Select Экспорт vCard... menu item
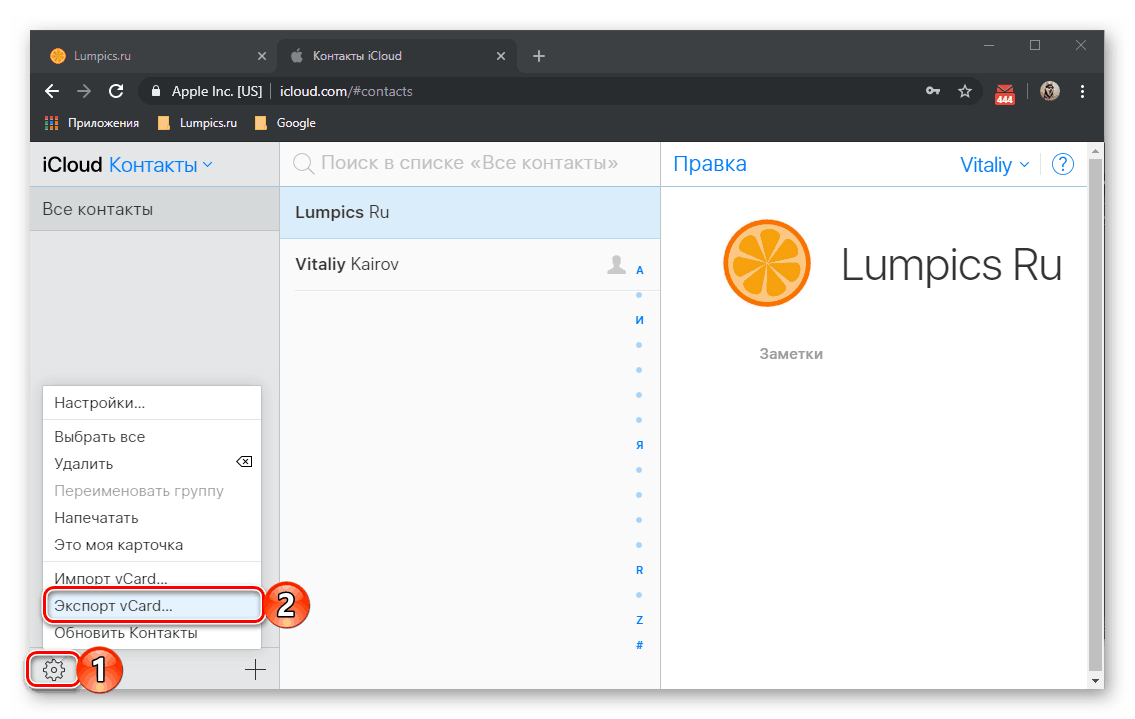 (114, 606)
